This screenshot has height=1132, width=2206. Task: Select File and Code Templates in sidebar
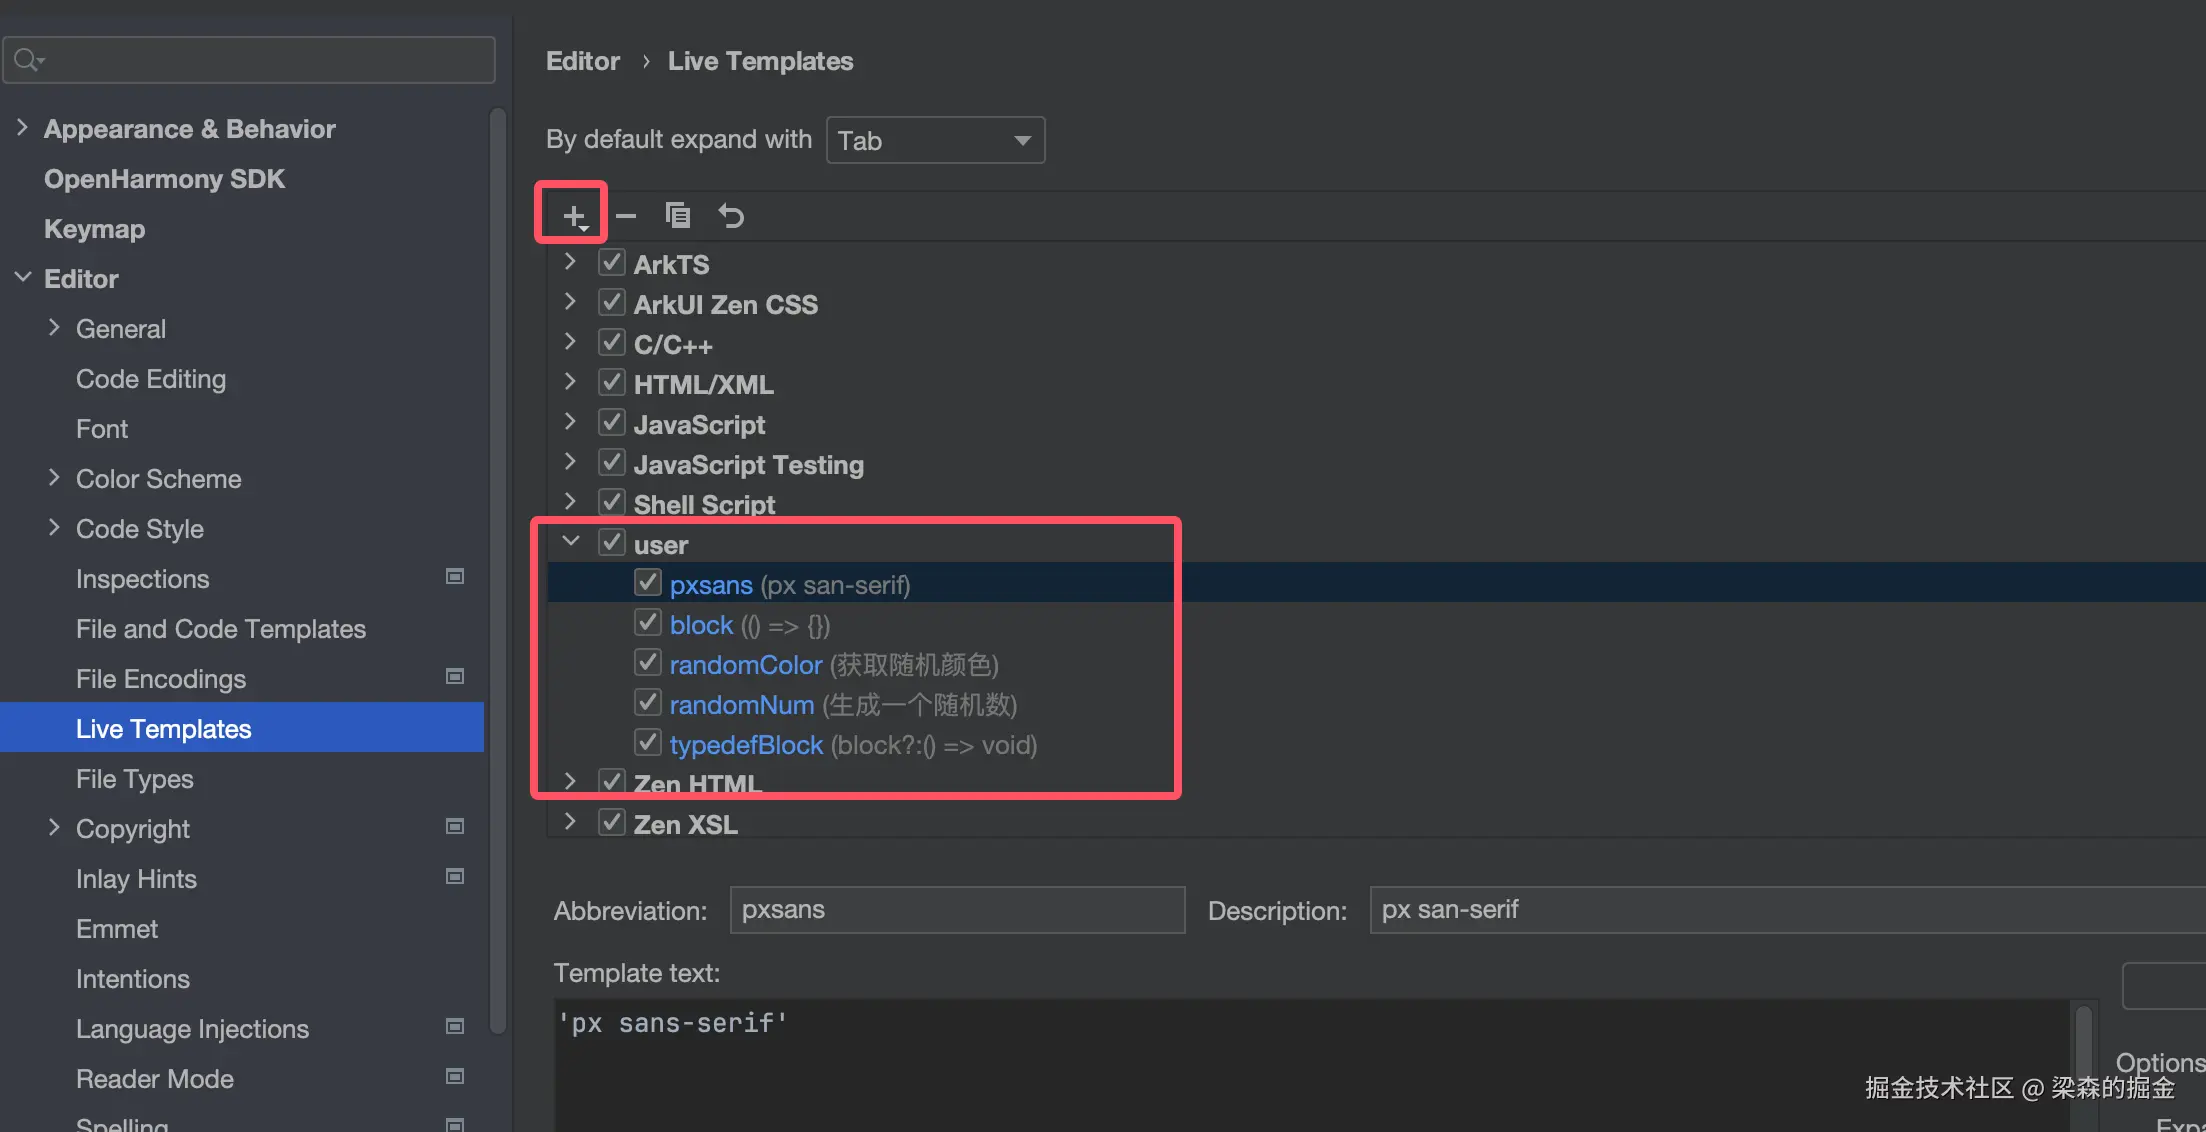click(220, 629)
